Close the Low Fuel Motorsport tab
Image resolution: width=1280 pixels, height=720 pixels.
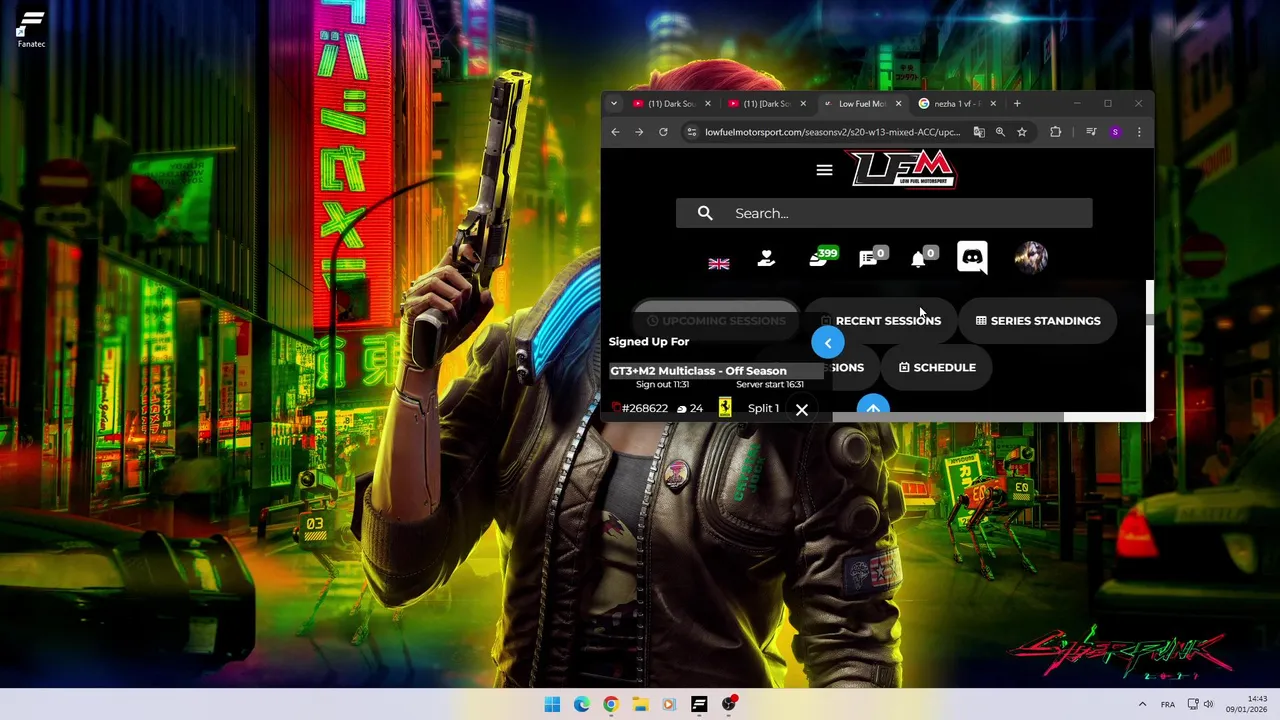(898, 104)
